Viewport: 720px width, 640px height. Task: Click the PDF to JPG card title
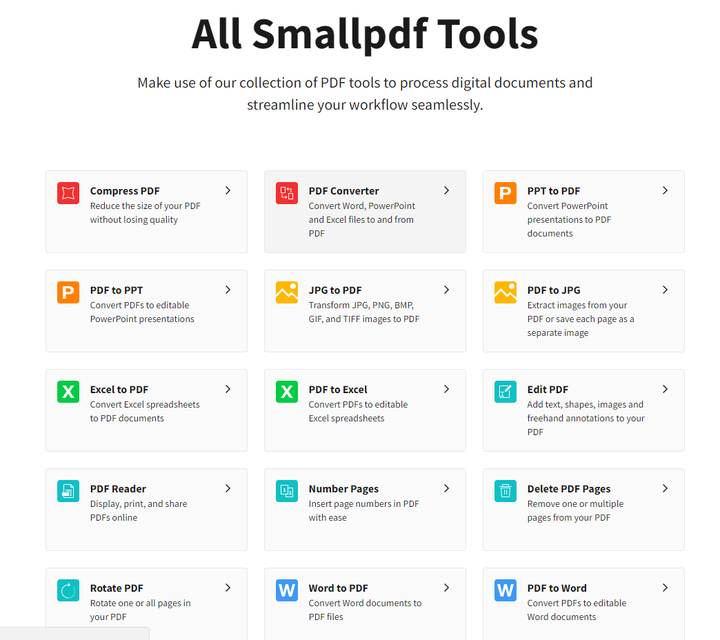[553, 290]
